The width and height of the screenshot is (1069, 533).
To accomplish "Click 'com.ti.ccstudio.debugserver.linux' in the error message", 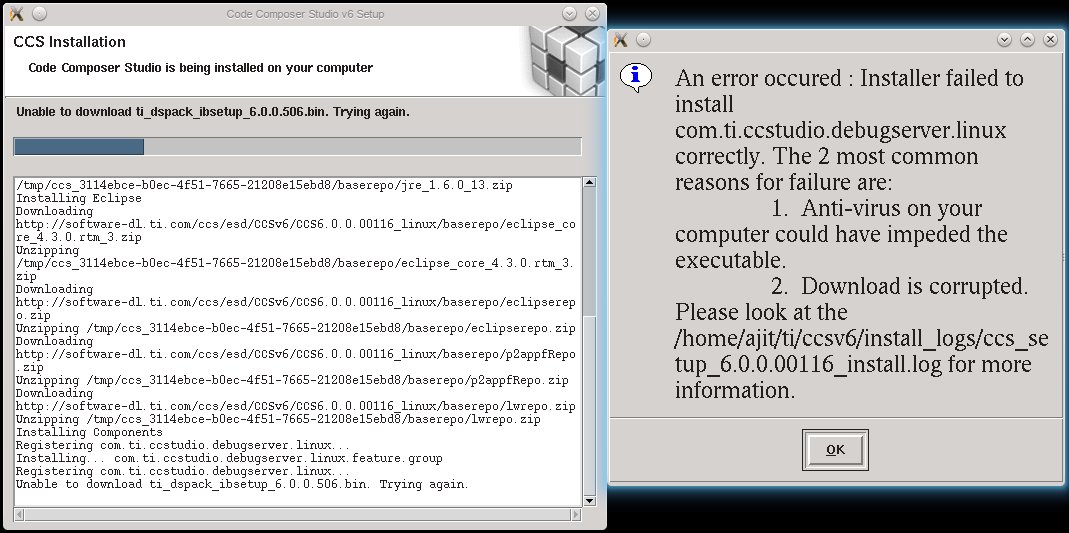I will click(841, 130).
